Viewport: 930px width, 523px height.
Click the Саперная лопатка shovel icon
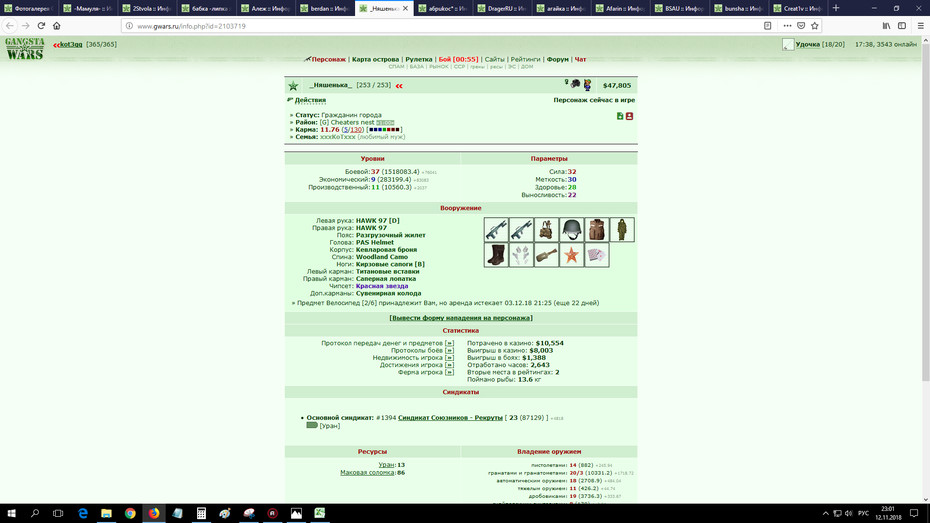point(546,255)
